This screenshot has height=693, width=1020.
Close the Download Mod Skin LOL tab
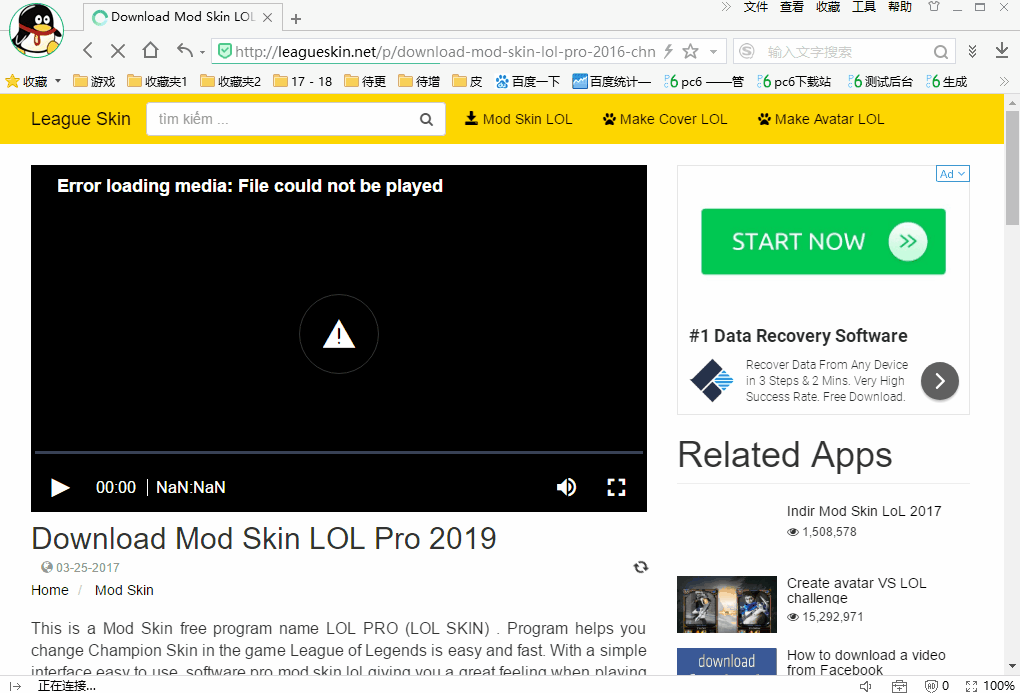point(267,18)
